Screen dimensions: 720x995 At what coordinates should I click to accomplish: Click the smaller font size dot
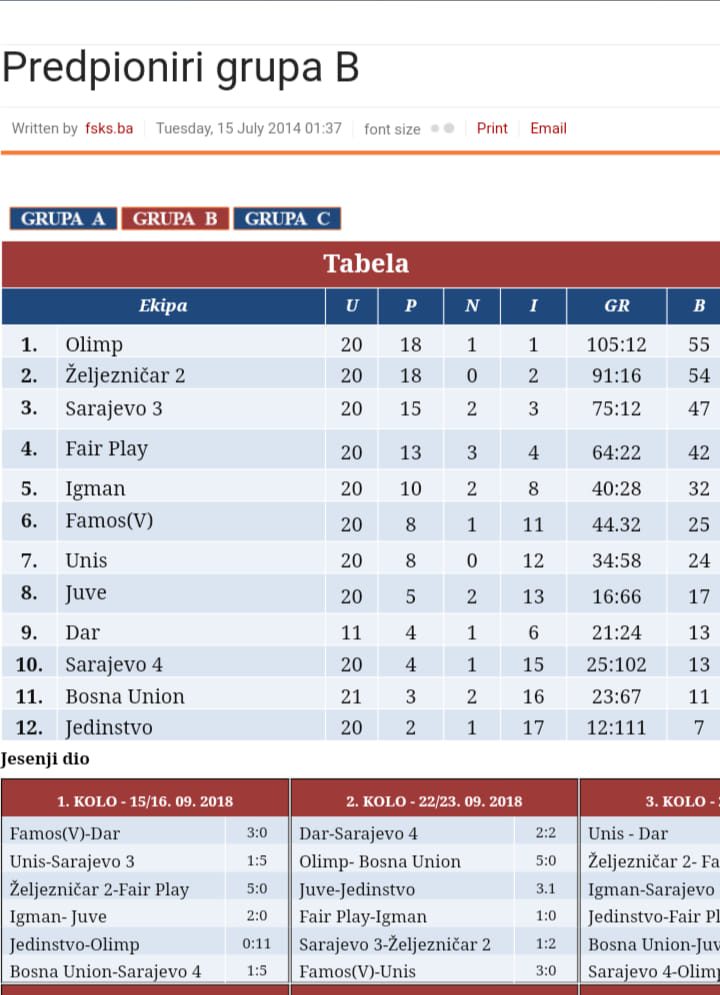pos(435,128)
